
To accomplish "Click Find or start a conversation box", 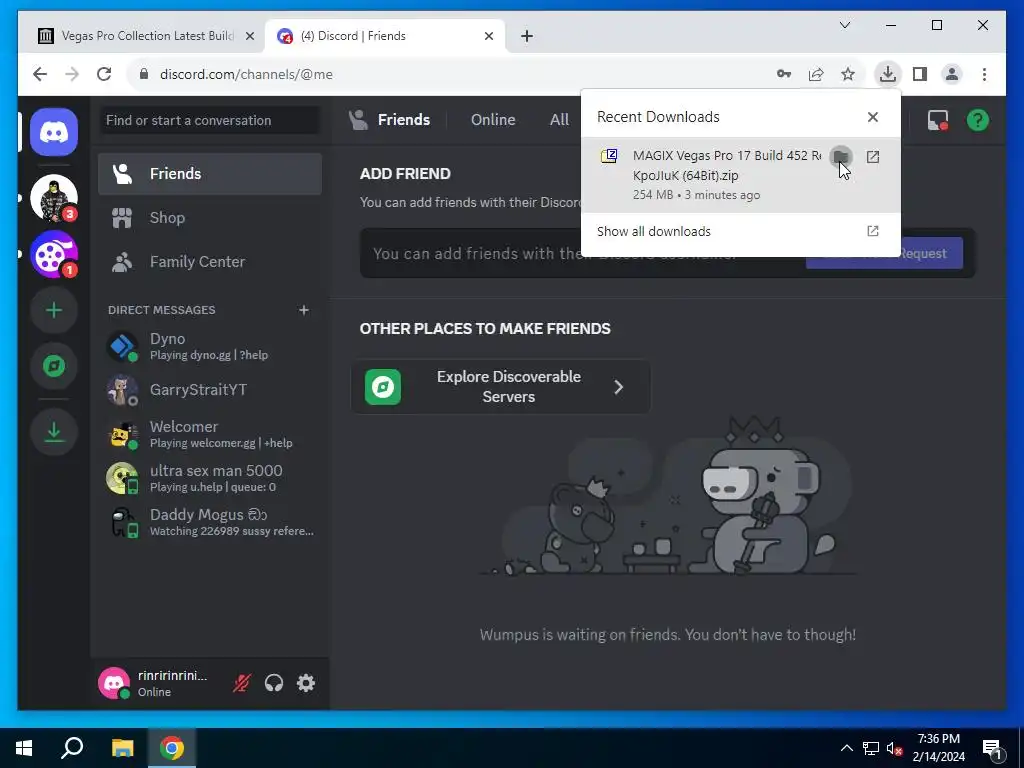I will point(210,120).
